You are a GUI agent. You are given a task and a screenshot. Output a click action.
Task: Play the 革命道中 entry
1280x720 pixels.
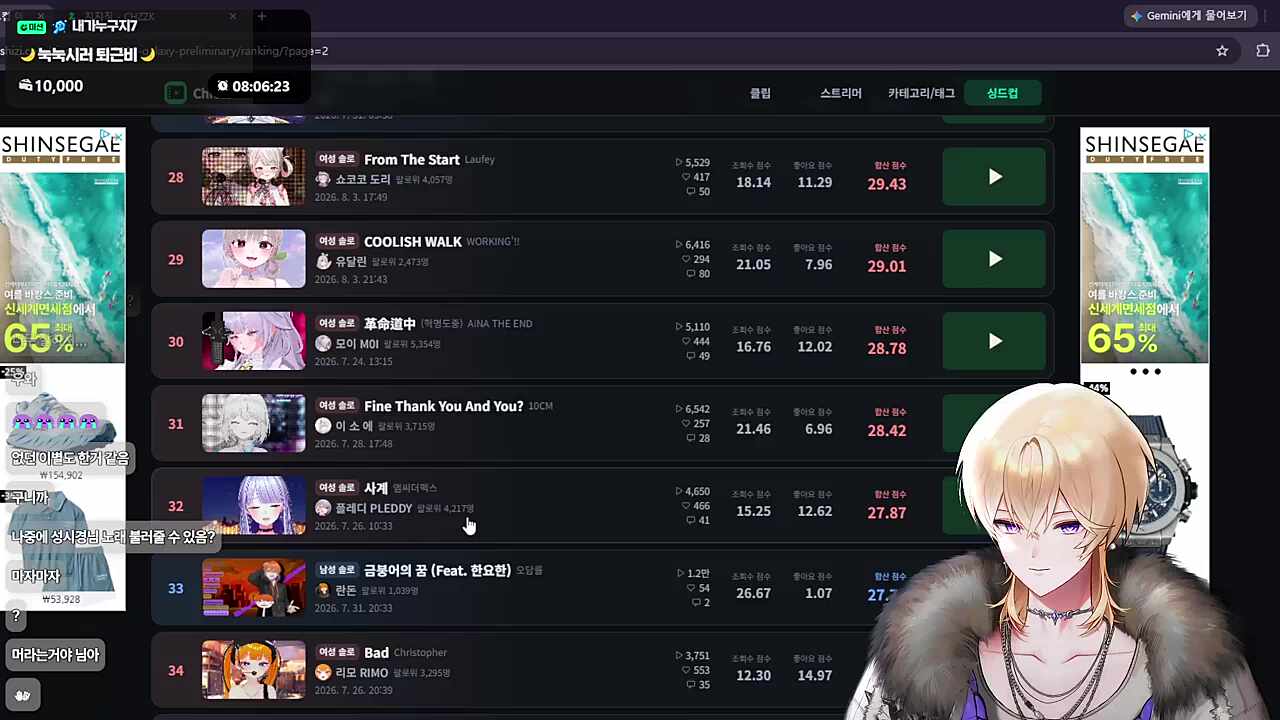pyautogui.click(x=994, y=341)
